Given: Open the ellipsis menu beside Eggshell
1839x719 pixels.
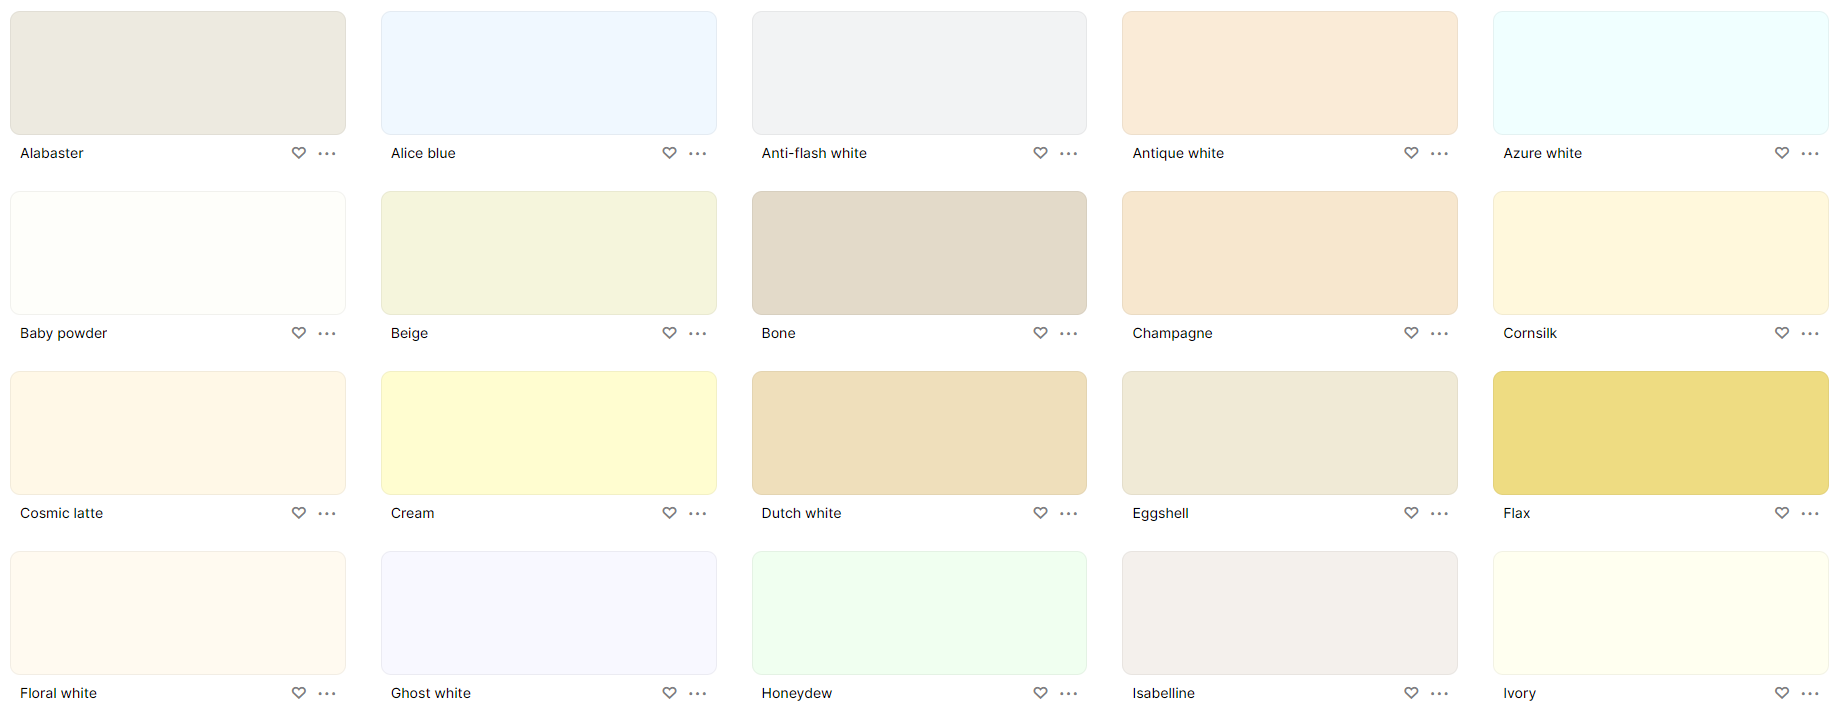Looking at the screenshot, I should point(1439,513).
